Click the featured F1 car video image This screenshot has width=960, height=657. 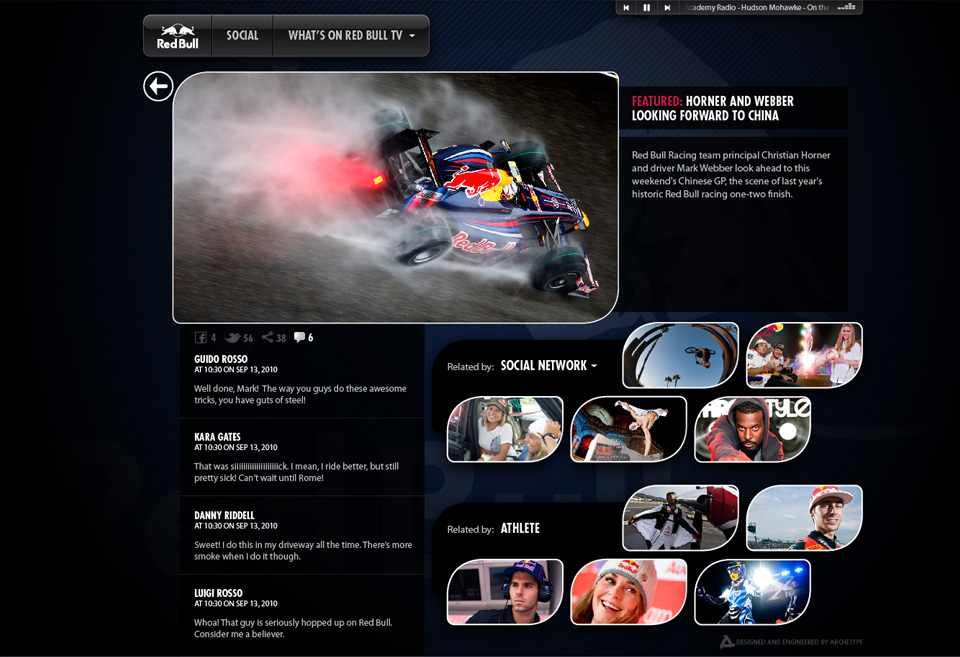click(396, 198)
